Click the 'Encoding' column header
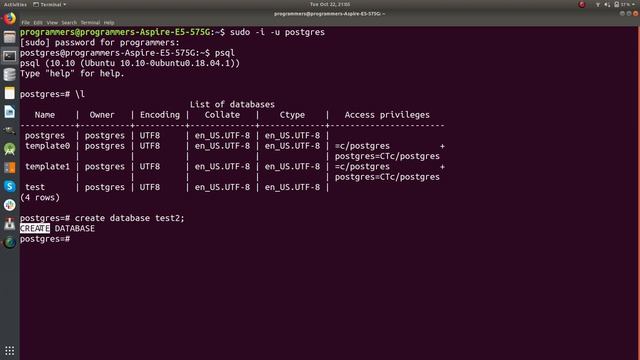 (160, 115)
